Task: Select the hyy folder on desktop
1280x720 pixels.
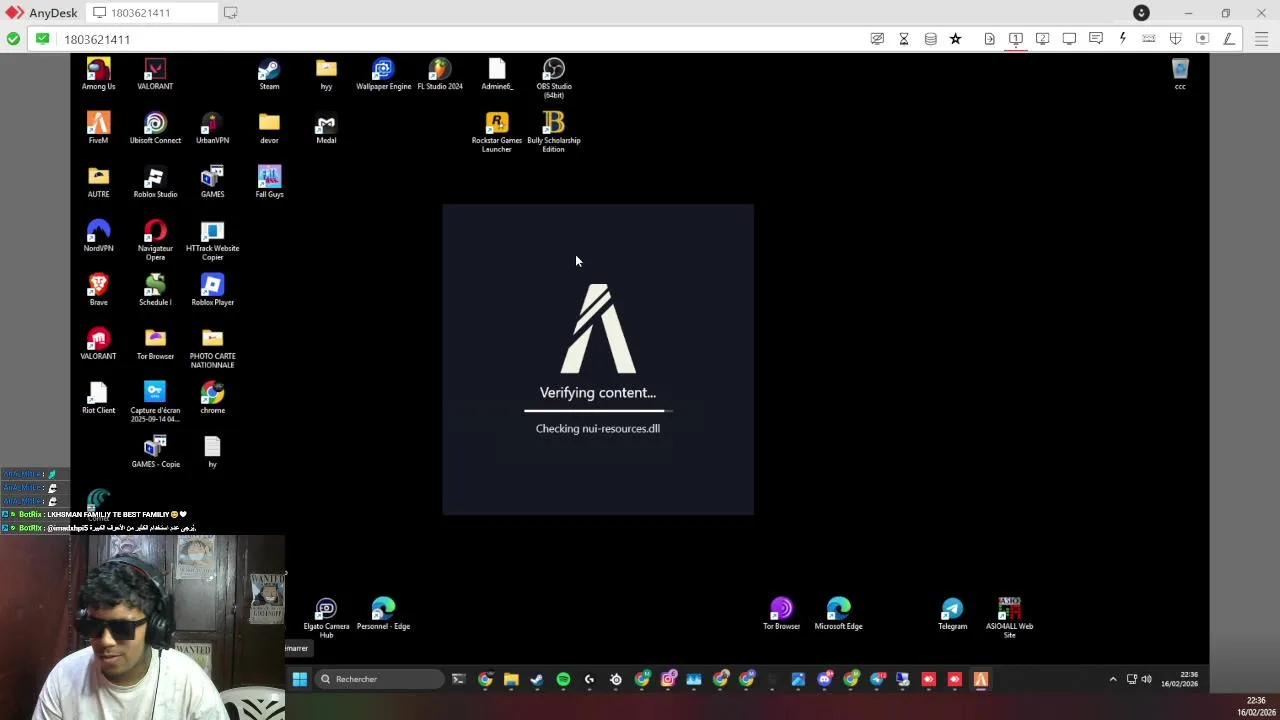Action: pyautogui.click(x=326, y=75)
